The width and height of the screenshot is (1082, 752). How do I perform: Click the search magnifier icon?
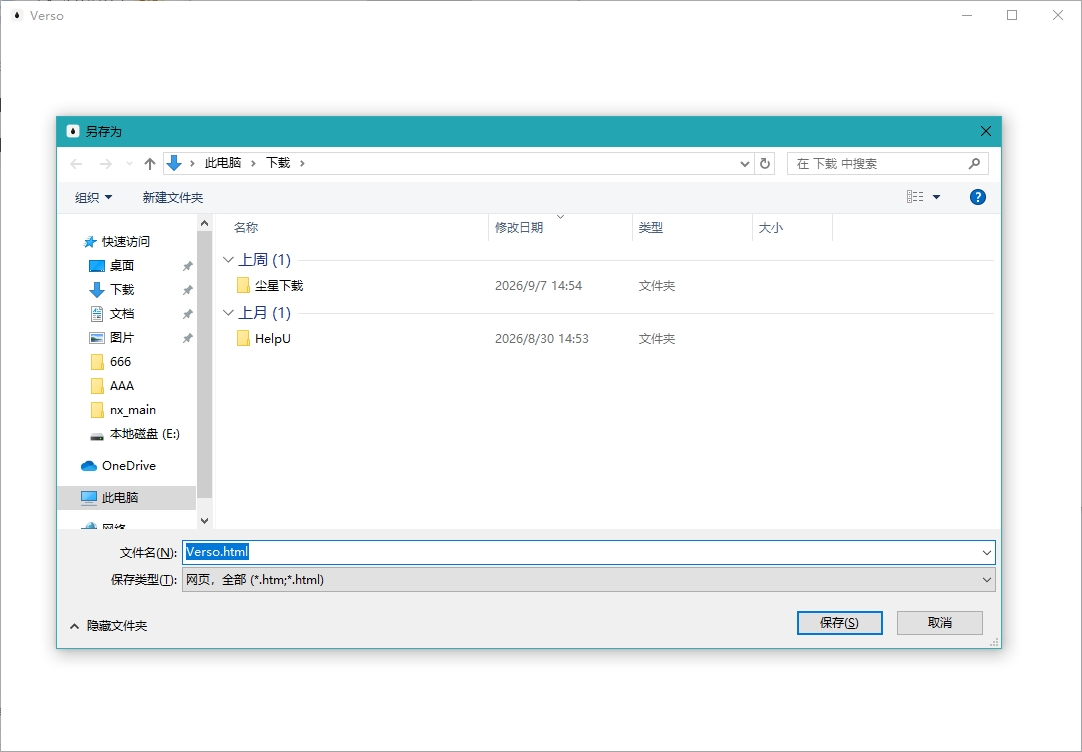tap(974, 164)
